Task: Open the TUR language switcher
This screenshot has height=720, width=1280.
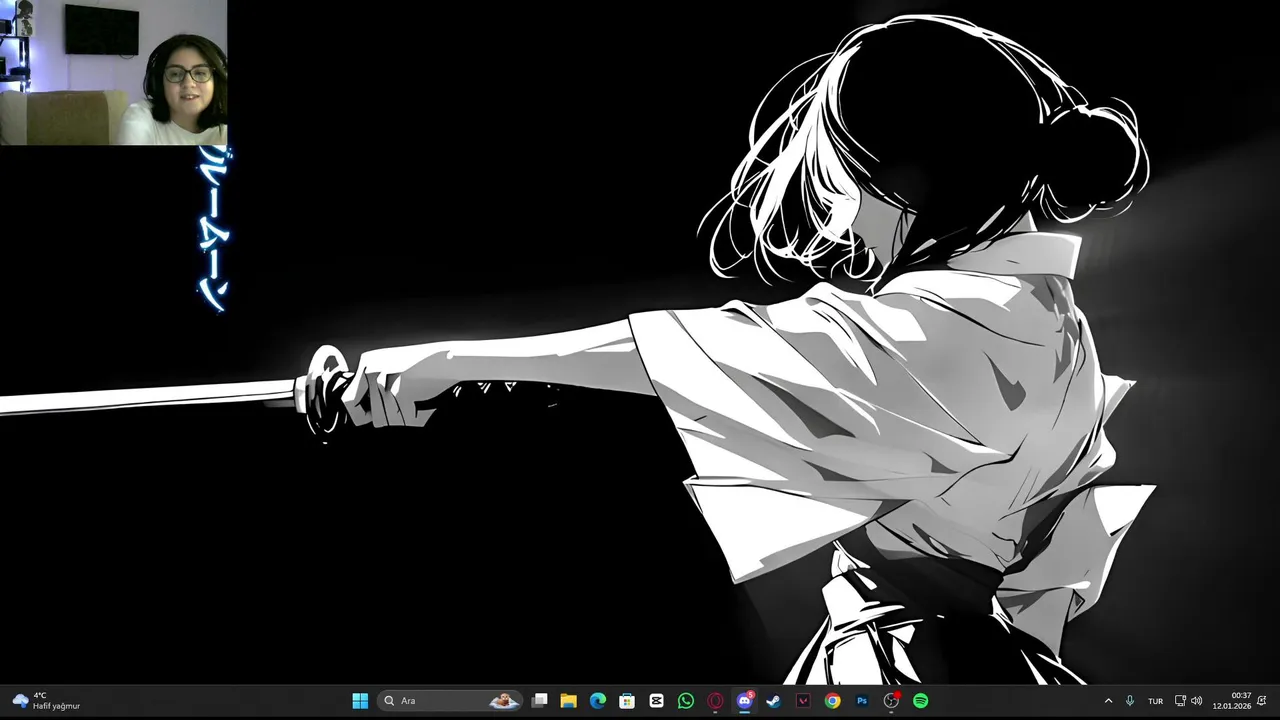Action: (1155, 701)
